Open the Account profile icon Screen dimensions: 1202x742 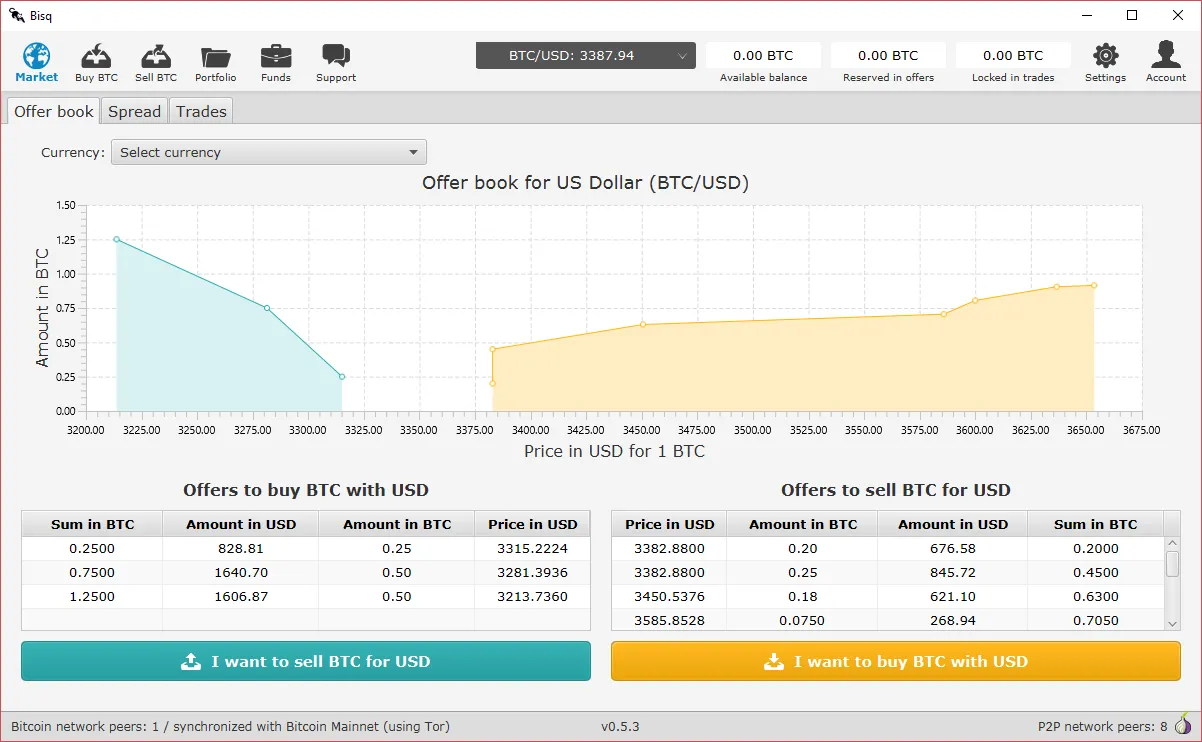tap(1166, 55)
